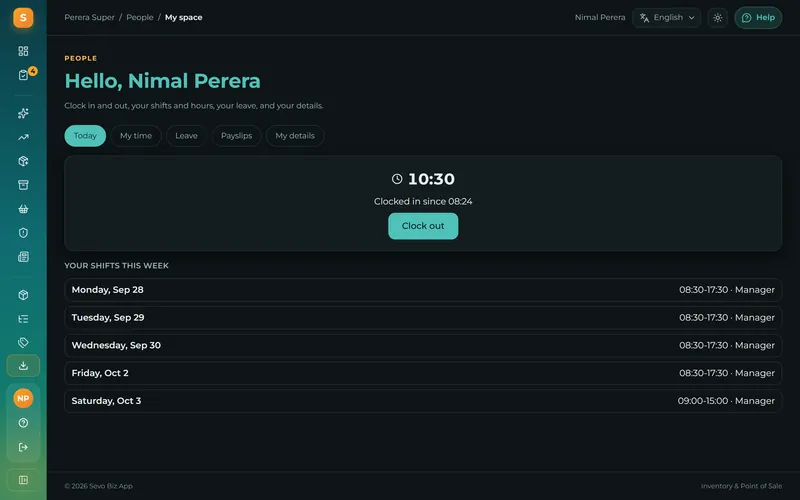Open the shopping basket icon
The width and height of the screenshot is (800, 500).
pyautogui.click(x=23, y=209)
